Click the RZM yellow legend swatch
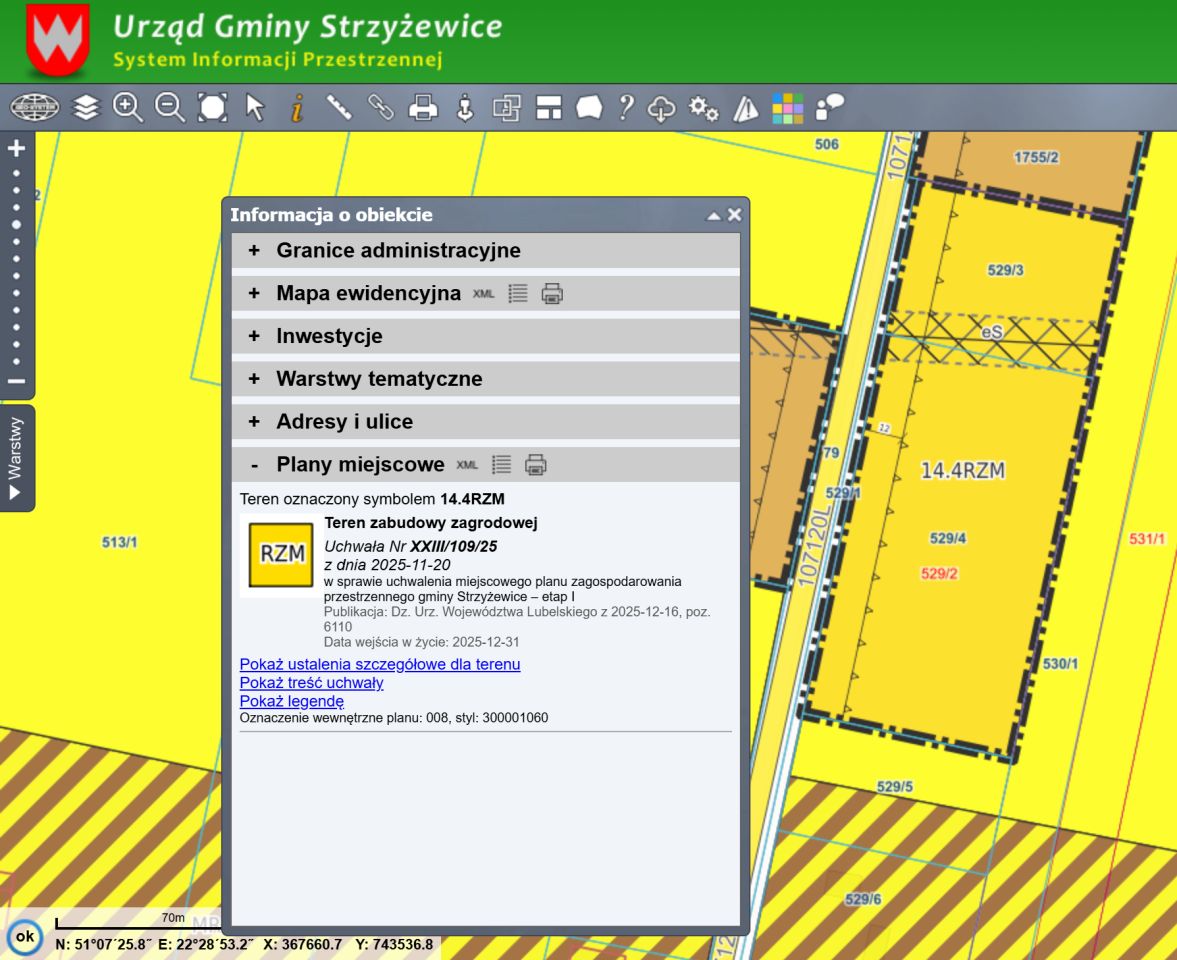 coord(281,555)
